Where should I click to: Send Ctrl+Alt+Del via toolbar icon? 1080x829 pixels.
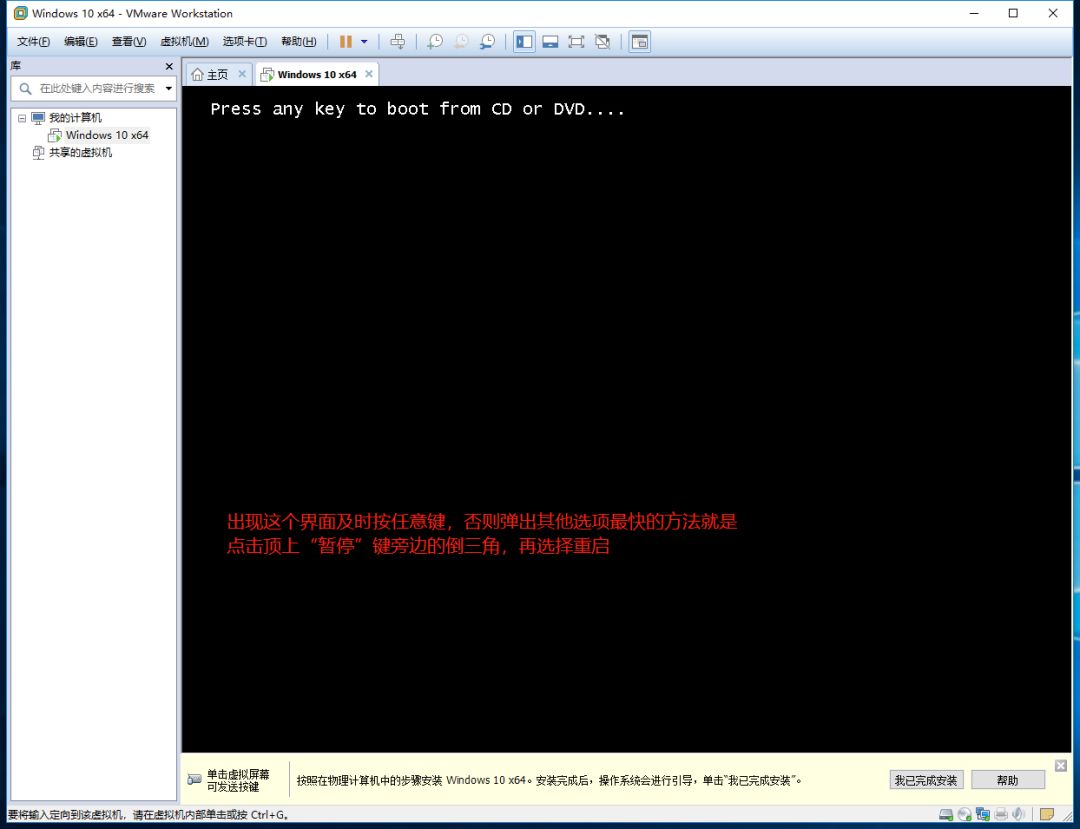[397, 42]
